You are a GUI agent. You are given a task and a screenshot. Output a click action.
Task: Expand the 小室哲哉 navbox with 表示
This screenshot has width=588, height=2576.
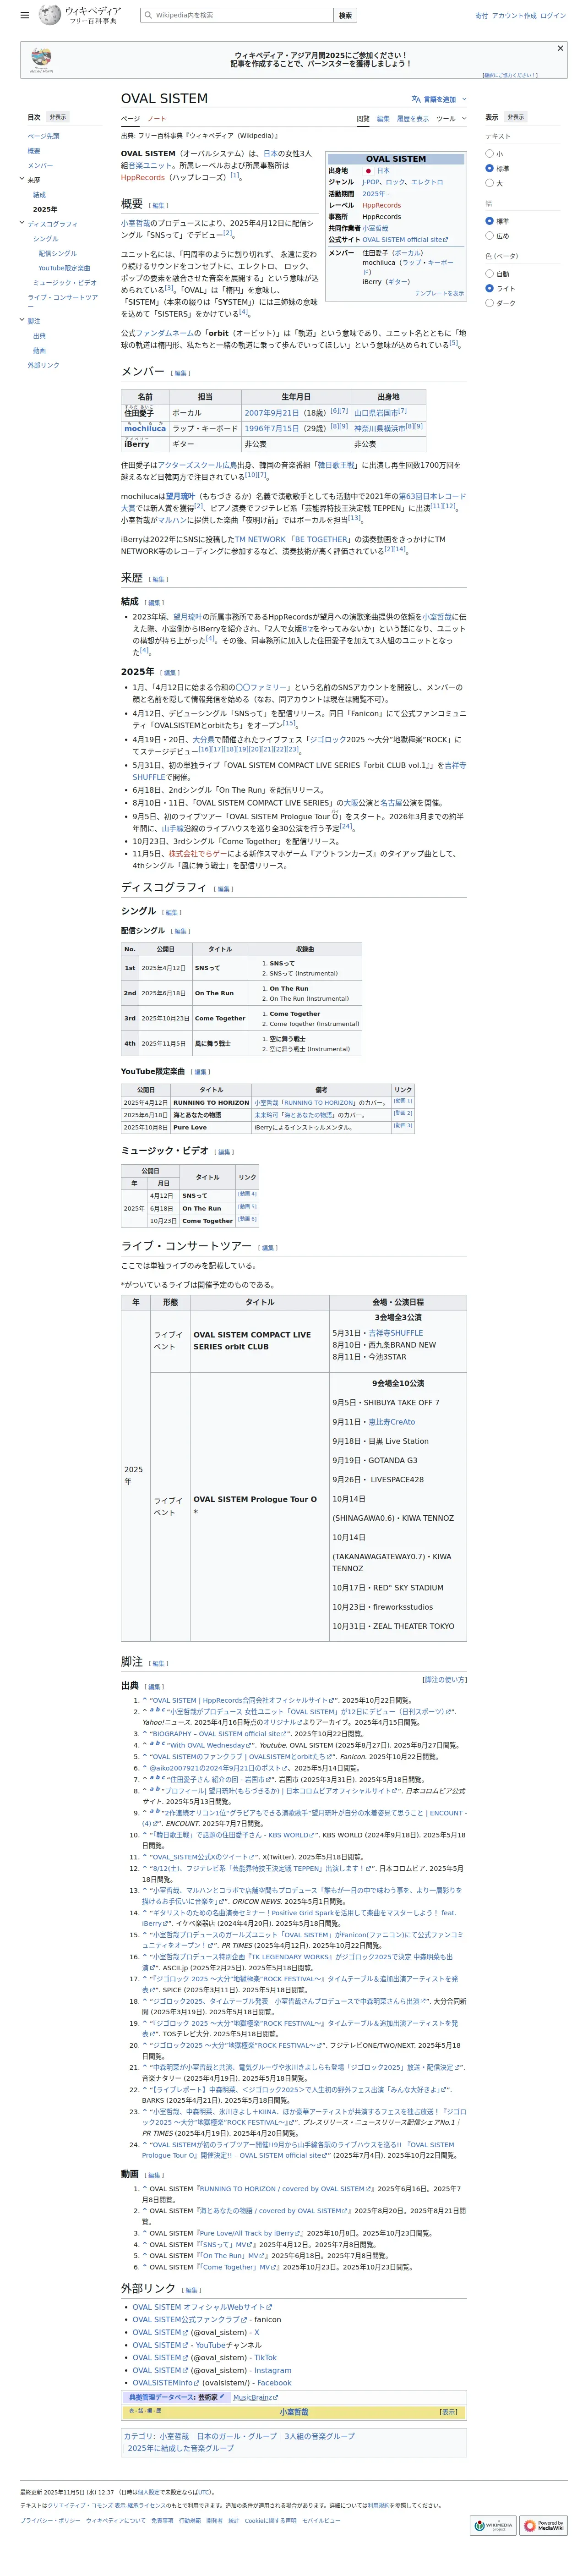(x=448, y=2412)
